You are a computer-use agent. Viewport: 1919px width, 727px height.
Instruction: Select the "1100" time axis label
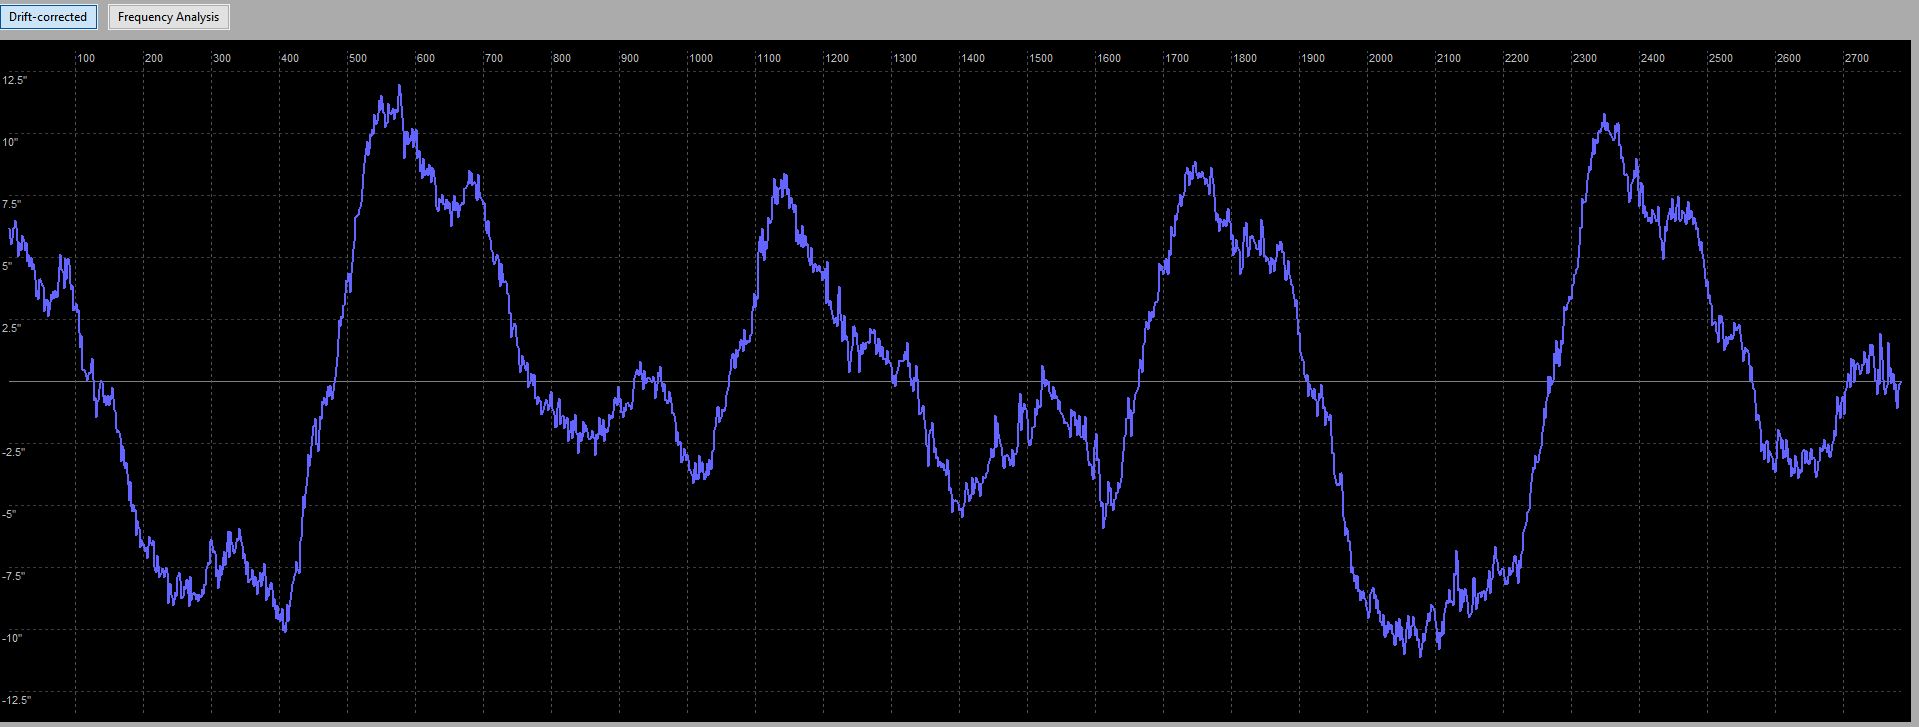click(x=769, y=58)
